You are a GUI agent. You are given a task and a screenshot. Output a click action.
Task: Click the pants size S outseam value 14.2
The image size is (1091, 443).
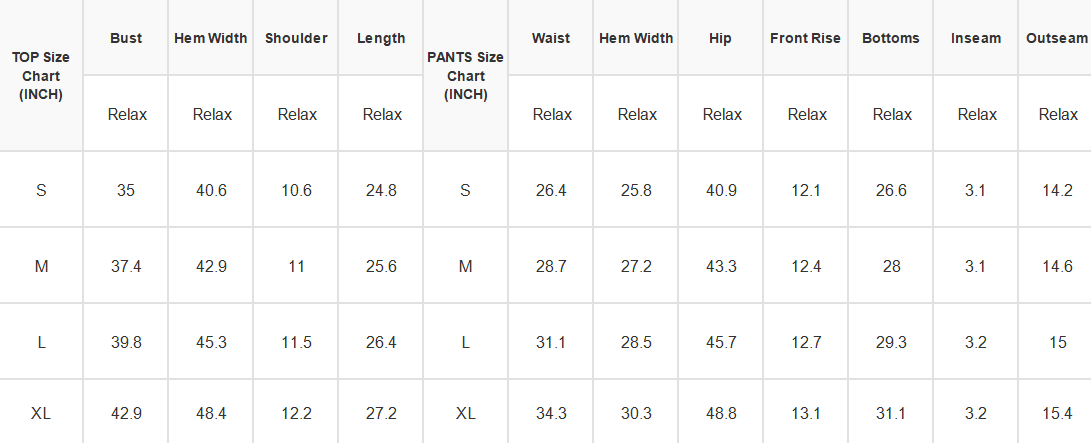[x=1056, y=190]
